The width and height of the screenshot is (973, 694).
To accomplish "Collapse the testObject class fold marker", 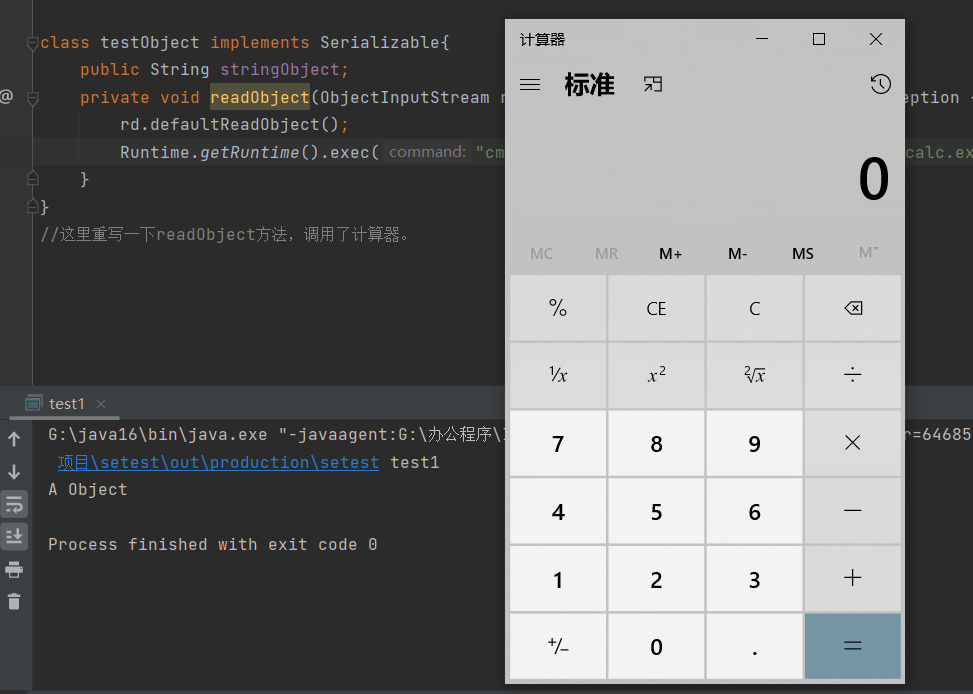I will click(x=32, y=43).
